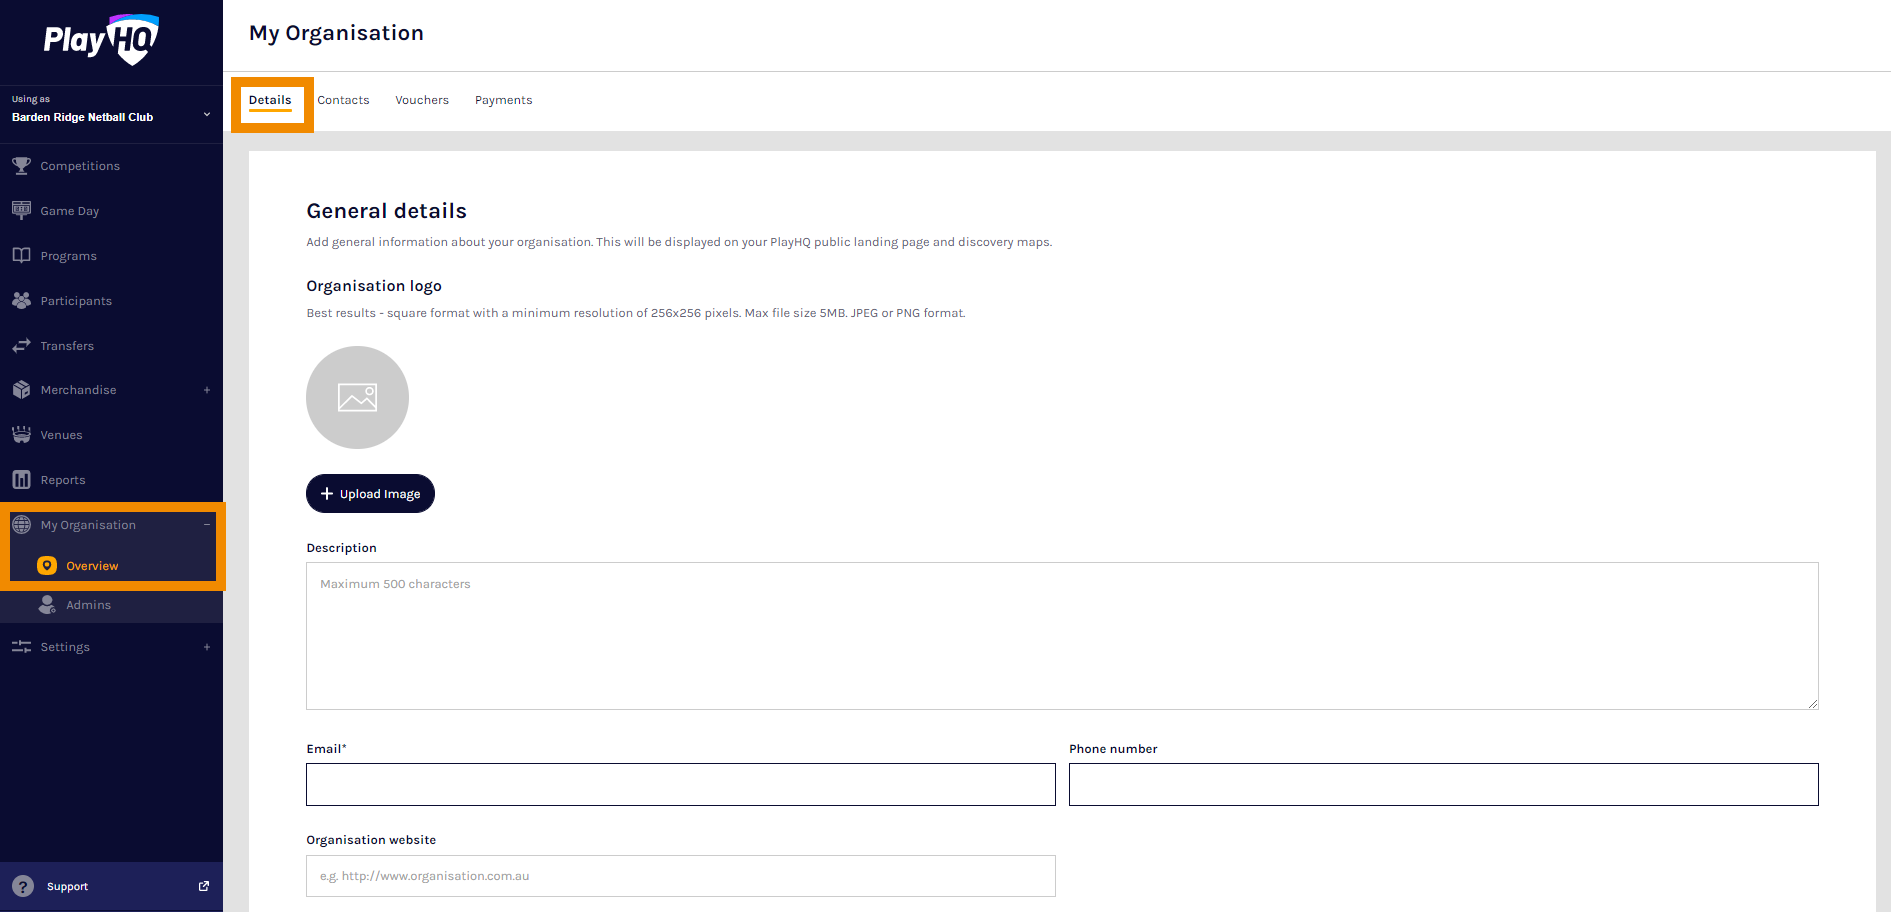1891x912 pixels.
Task: Expand the Merchandise menu plus sign
Action: coord(207,390)
